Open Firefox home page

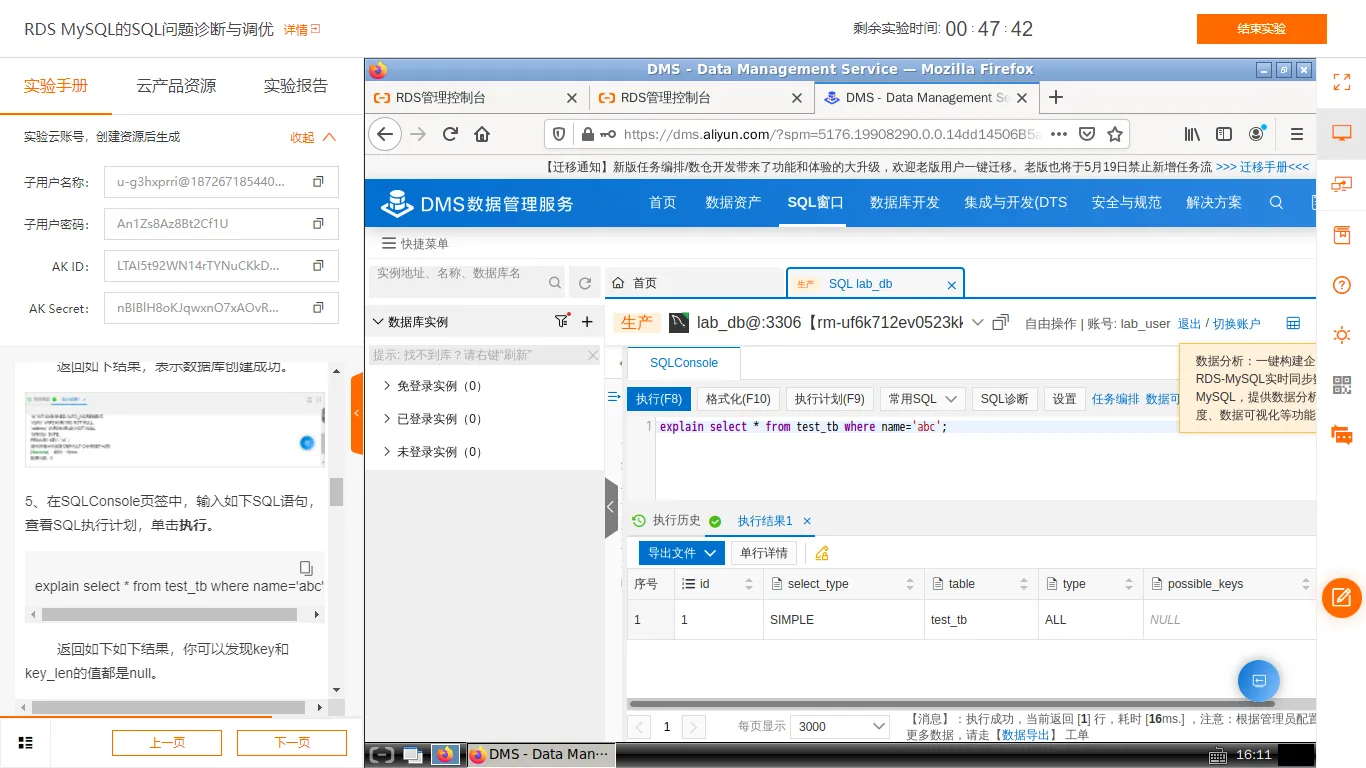click(482, 134)
